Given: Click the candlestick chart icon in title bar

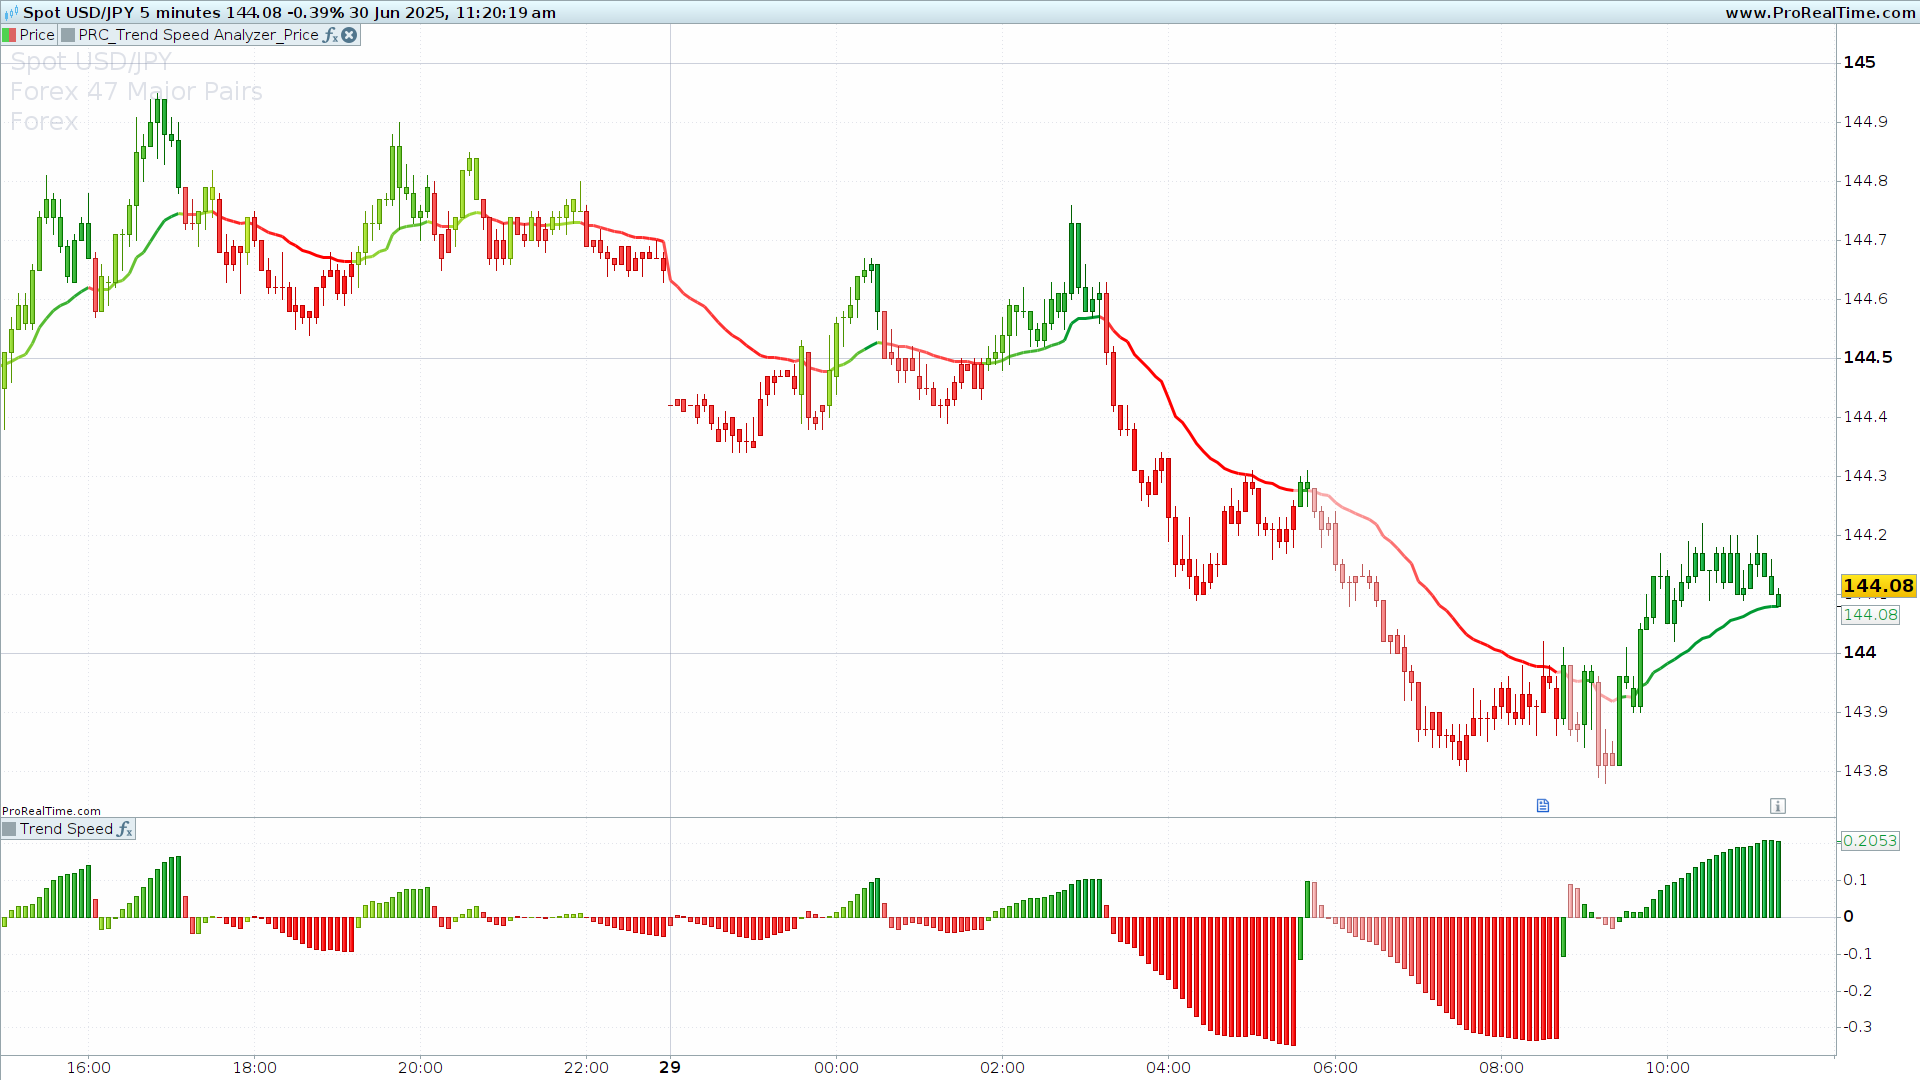Looking at the screenshot, I should tap(11, 13).
